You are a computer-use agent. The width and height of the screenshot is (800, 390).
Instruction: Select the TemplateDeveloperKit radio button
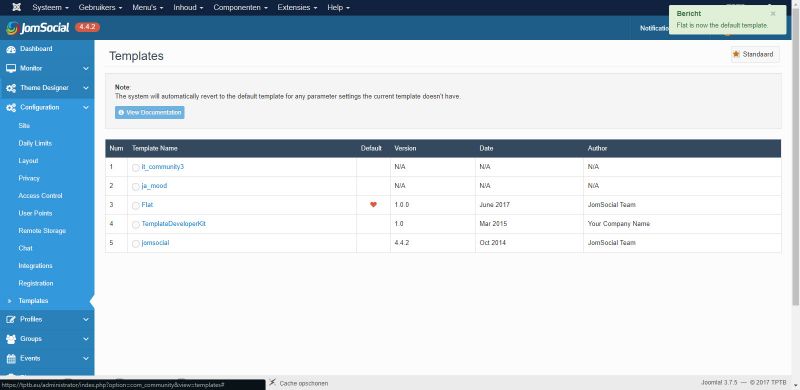pyautogui.click(x=136, y=225)
